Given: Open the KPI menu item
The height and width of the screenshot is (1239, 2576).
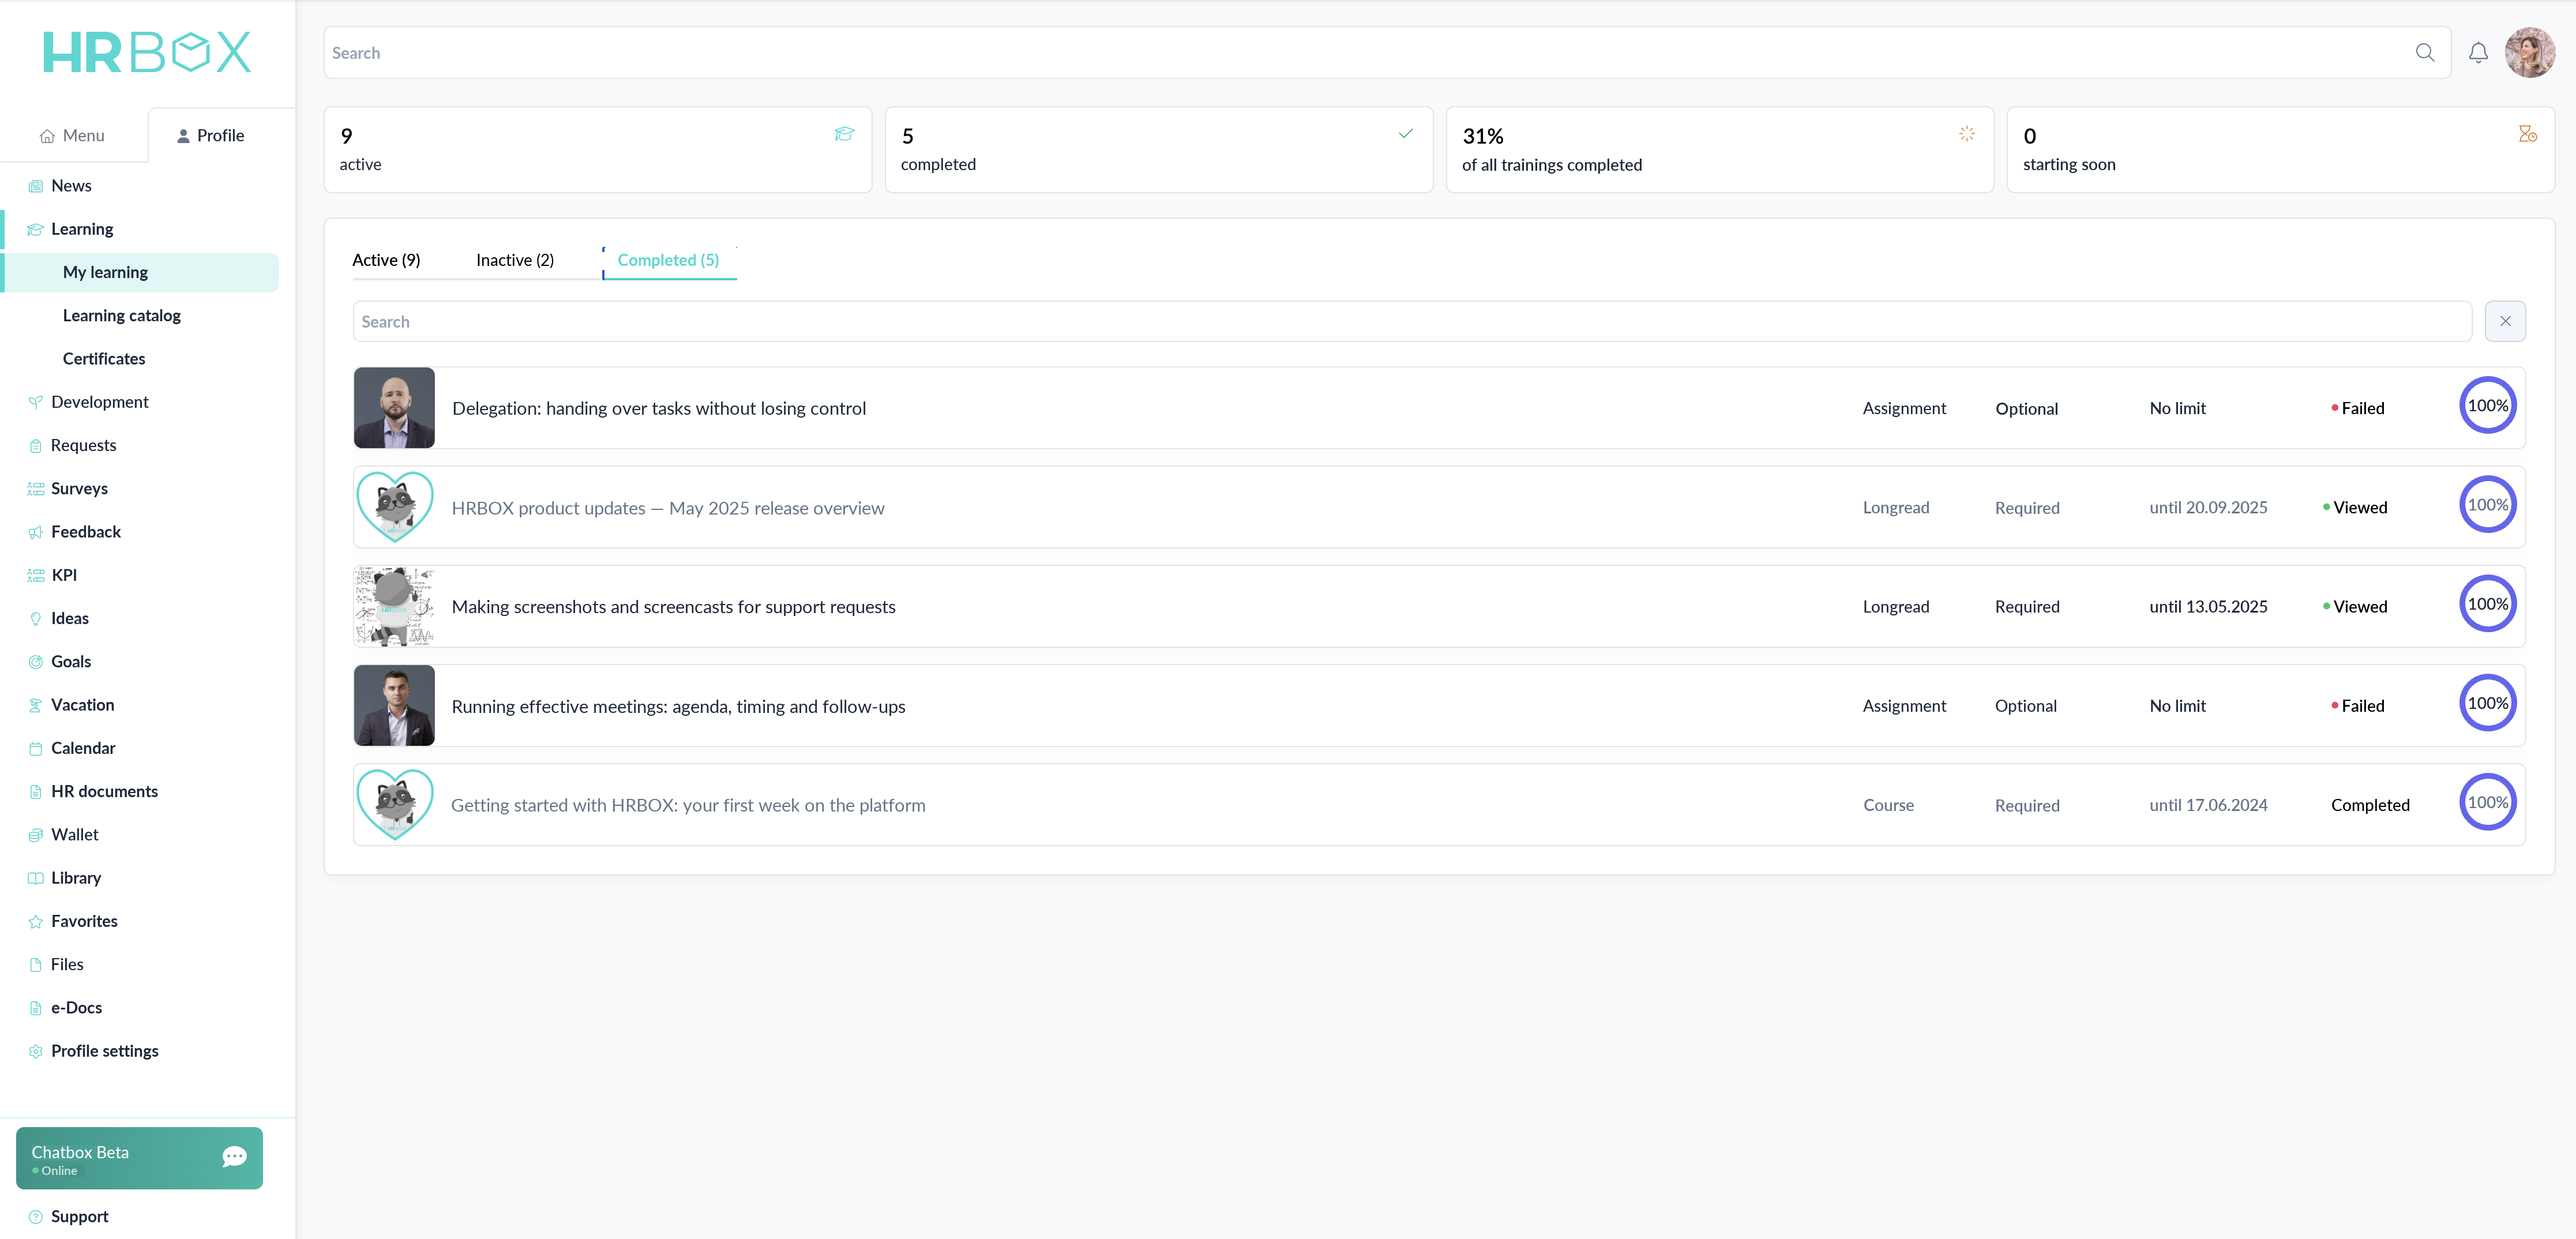Looking at the screenshot, I should (x=64, y=575).
